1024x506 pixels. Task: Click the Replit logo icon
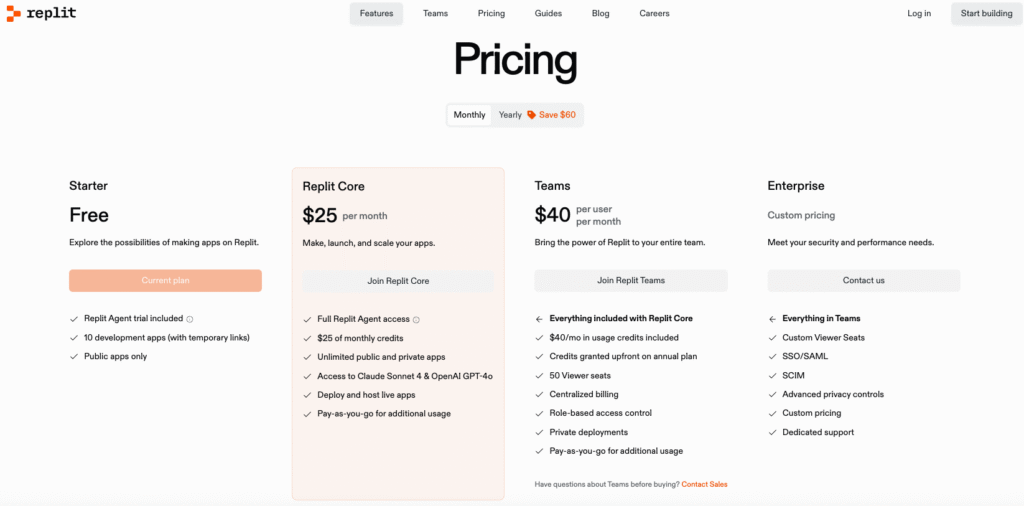coord(14,13)
